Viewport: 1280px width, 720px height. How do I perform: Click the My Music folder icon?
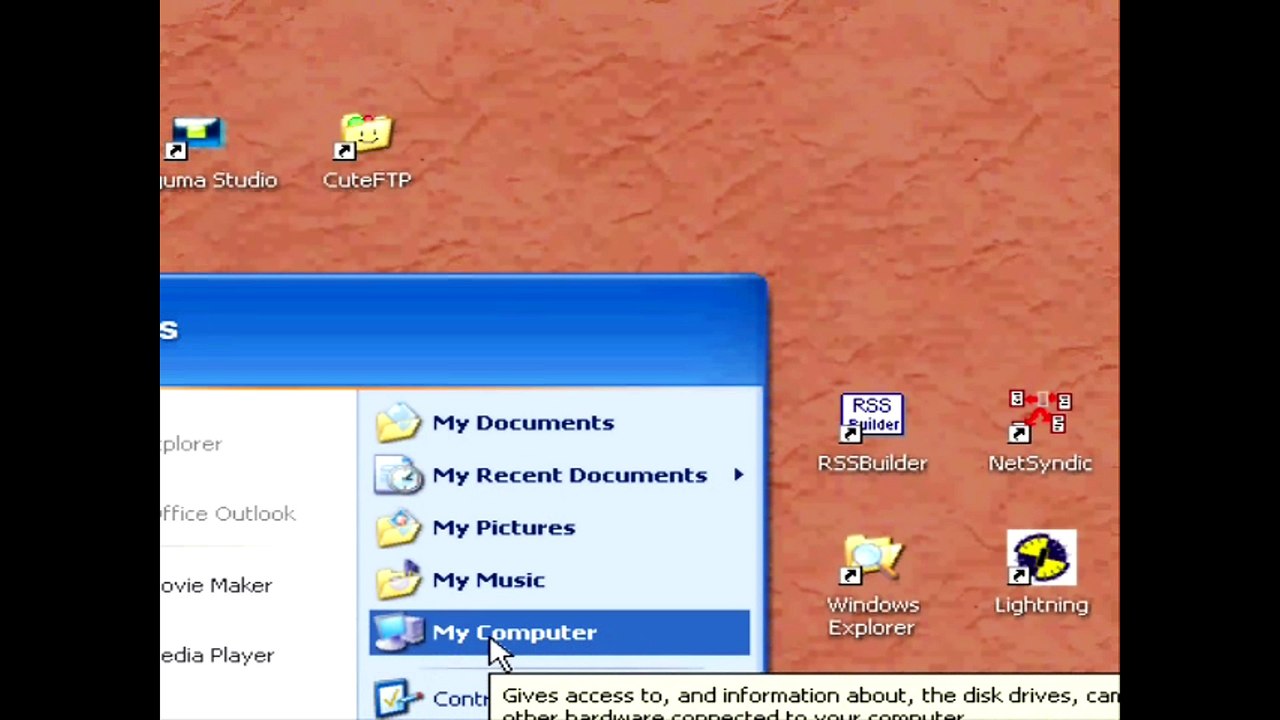[399, 580]
